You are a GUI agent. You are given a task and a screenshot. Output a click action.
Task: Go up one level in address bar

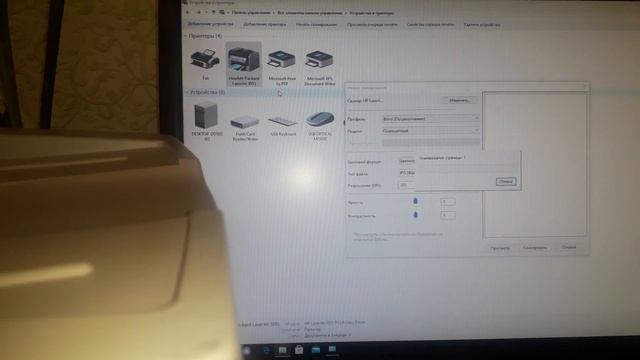213,13
